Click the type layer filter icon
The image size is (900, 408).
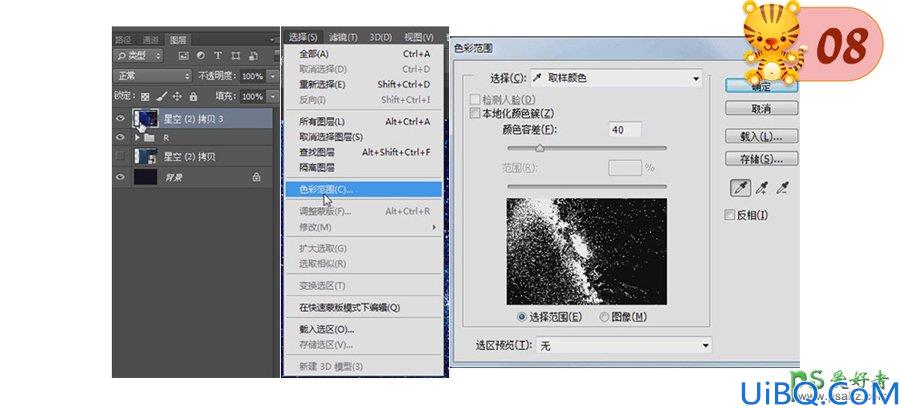(218, 56)
